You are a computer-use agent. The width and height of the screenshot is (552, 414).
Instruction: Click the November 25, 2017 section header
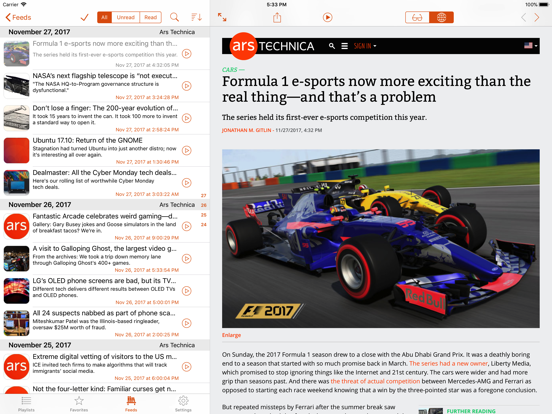[x=105, y=345]
